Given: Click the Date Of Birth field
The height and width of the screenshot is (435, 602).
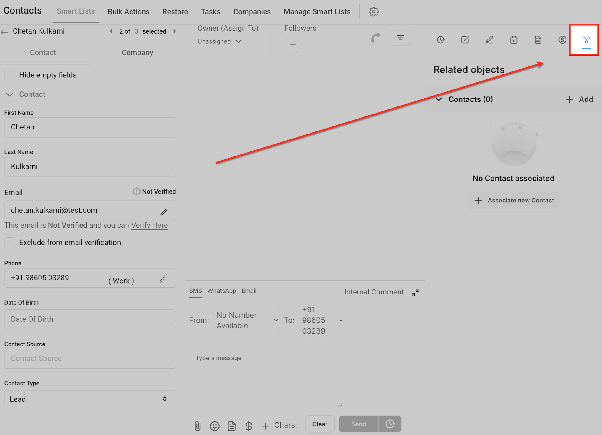Looking at the screenshot, I should pos(90,319).
